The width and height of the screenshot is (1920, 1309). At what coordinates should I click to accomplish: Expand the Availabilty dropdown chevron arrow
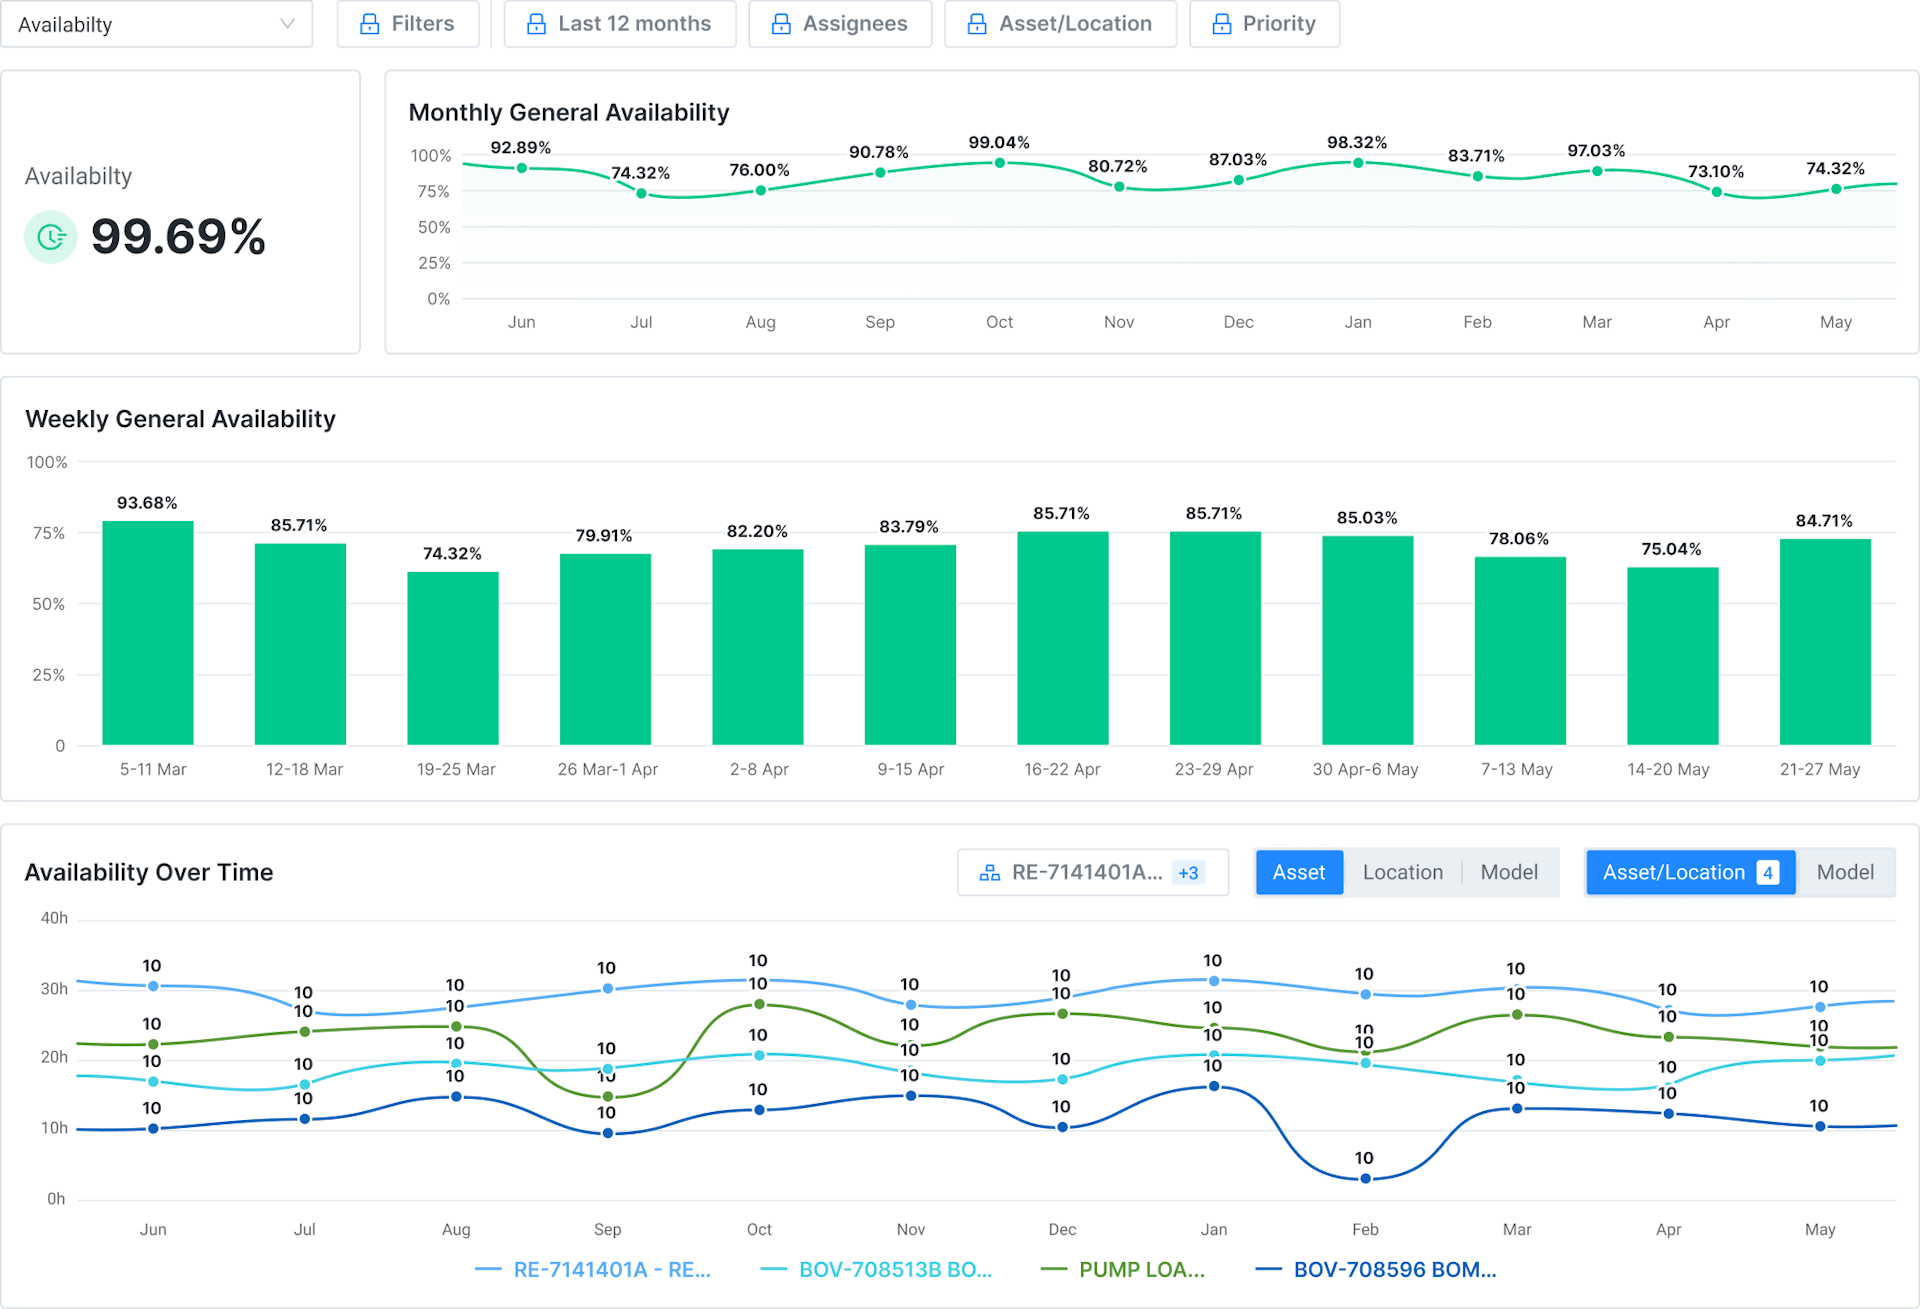pyautogui.click(x=287, y=24)
